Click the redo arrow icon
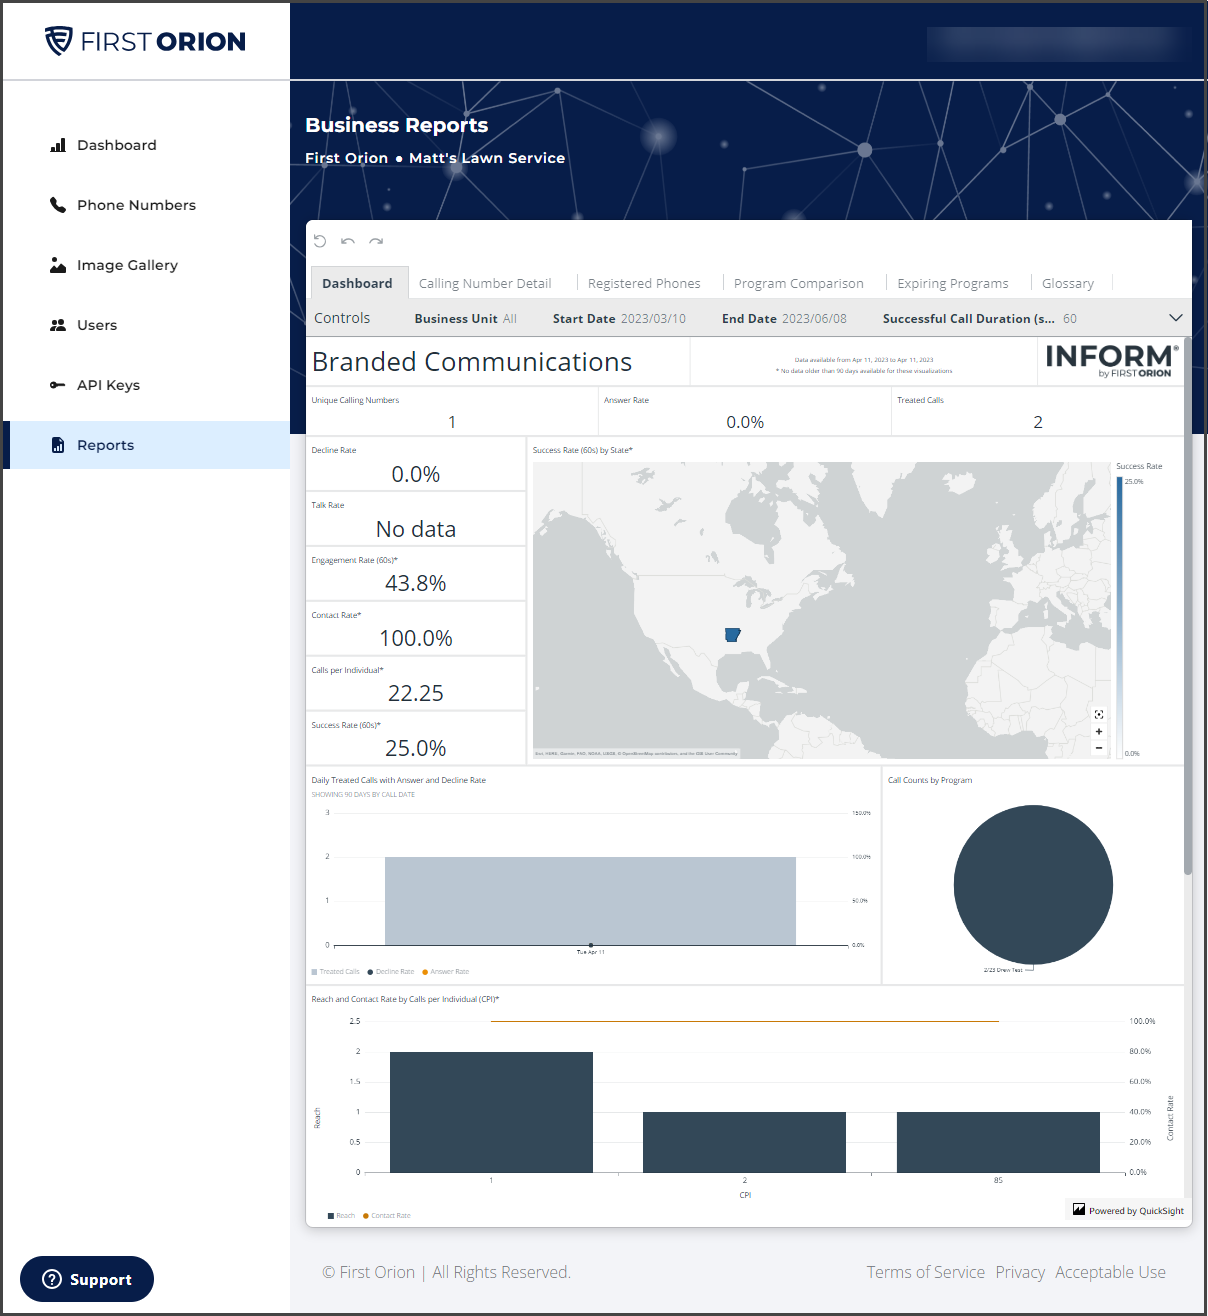 376,241
